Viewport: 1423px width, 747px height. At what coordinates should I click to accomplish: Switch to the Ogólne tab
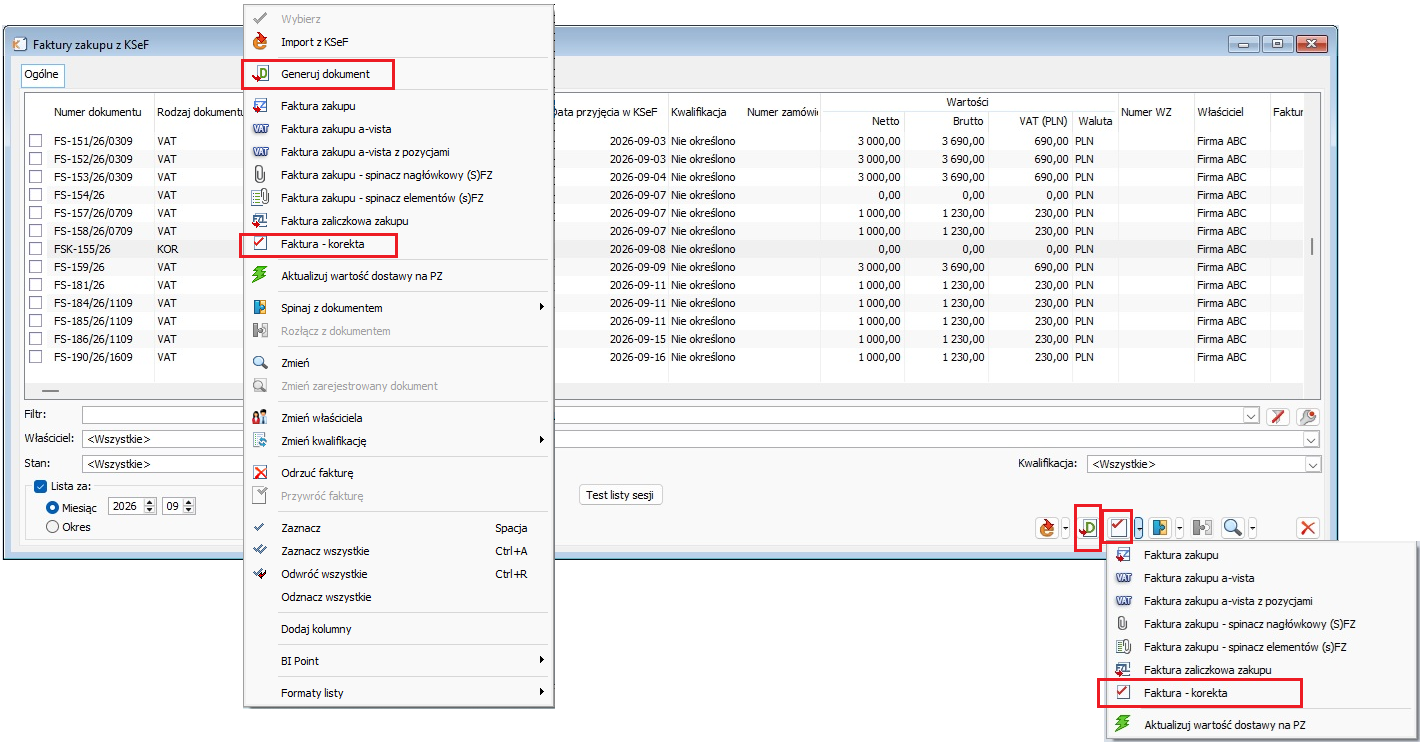42,75
